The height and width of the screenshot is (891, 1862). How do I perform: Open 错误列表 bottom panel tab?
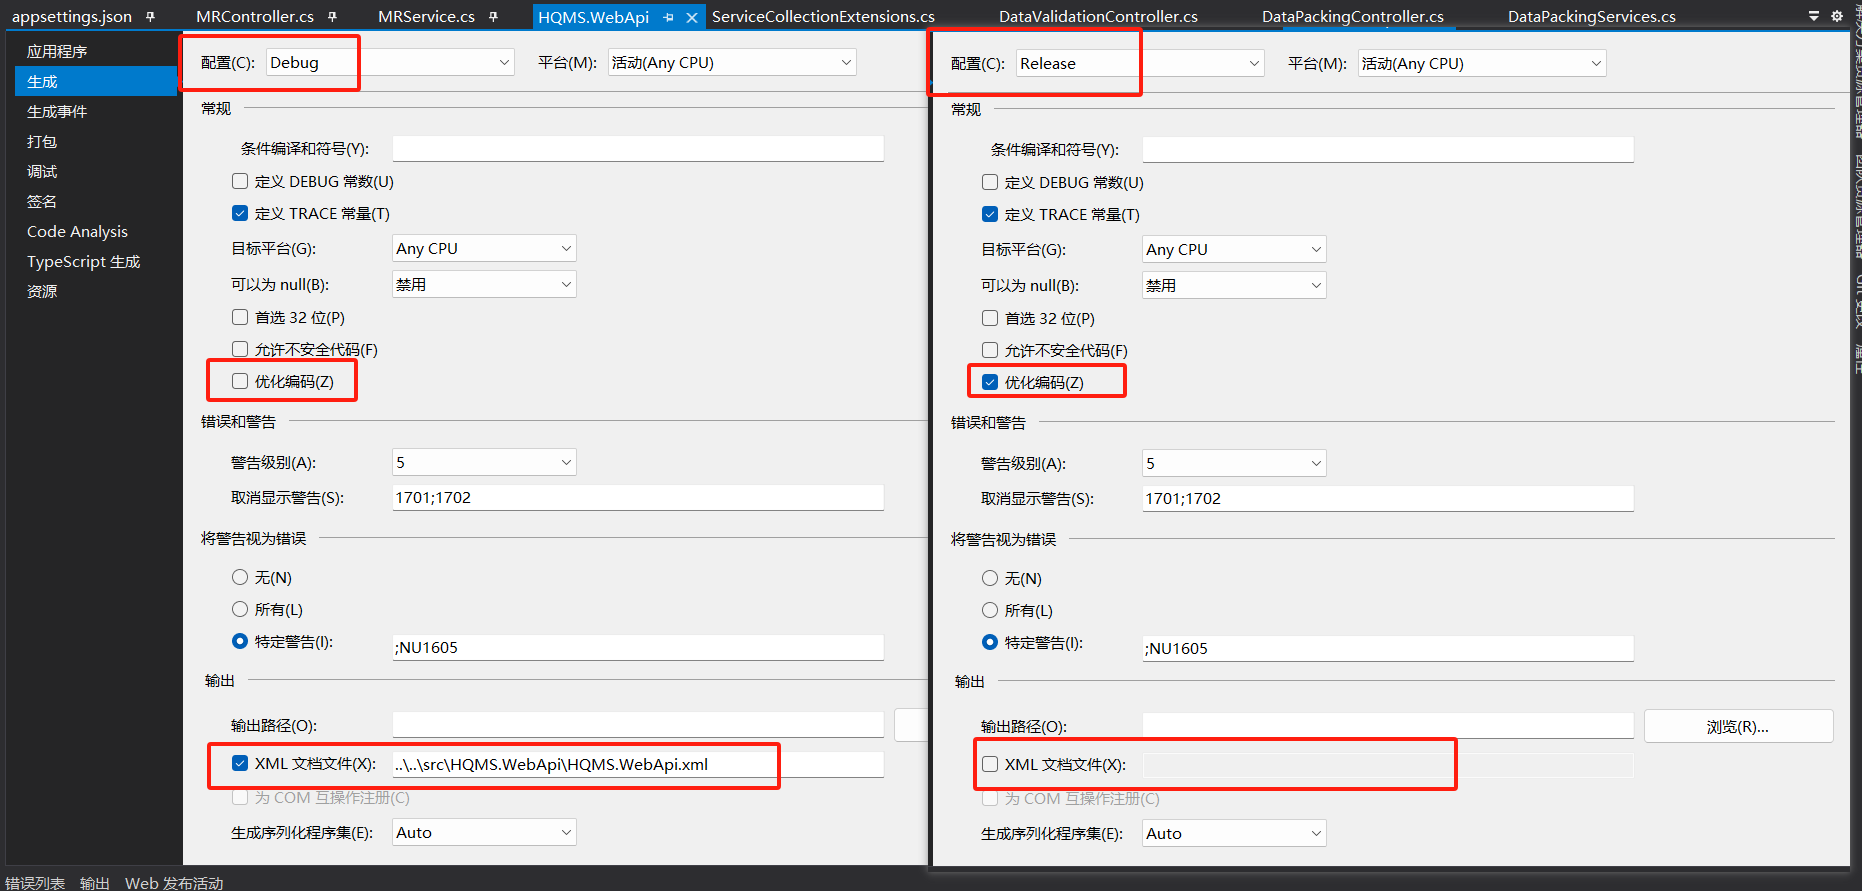tap(35, 883)
